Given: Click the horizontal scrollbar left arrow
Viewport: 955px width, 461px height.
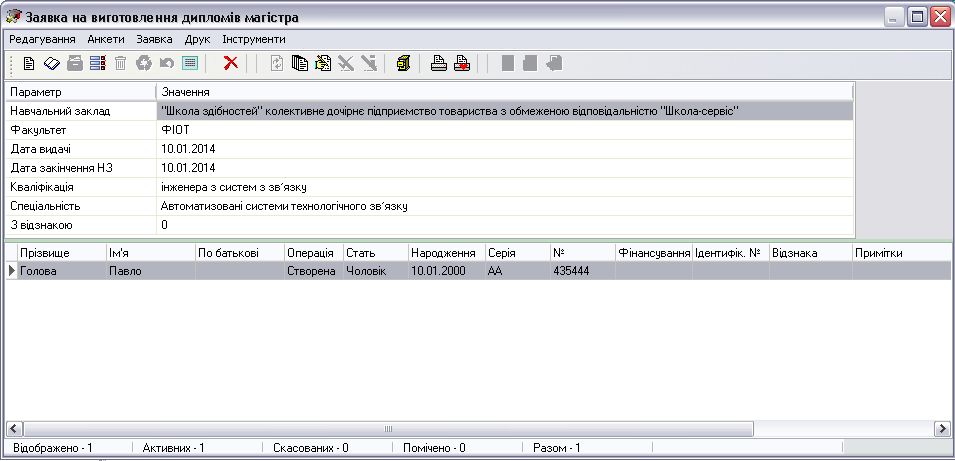Looking at the screenshot, I should pyautogui.click(x=14, y=429).
